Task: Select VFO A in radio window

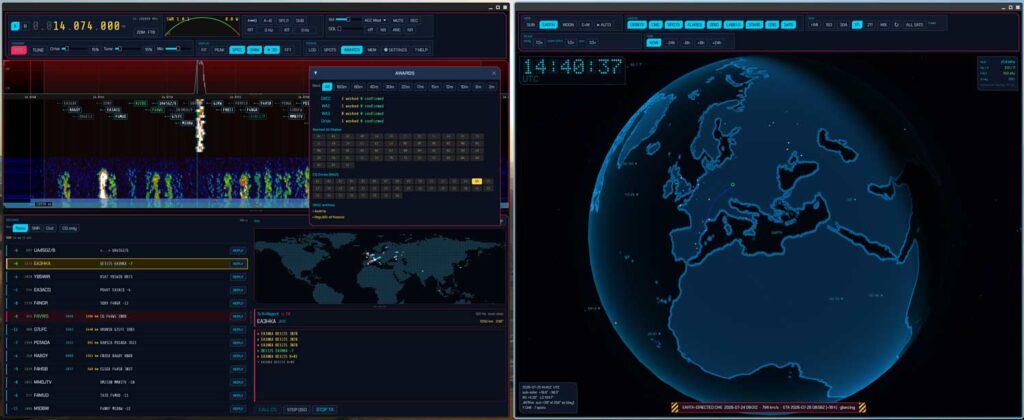Action: (x=15, y=26)
